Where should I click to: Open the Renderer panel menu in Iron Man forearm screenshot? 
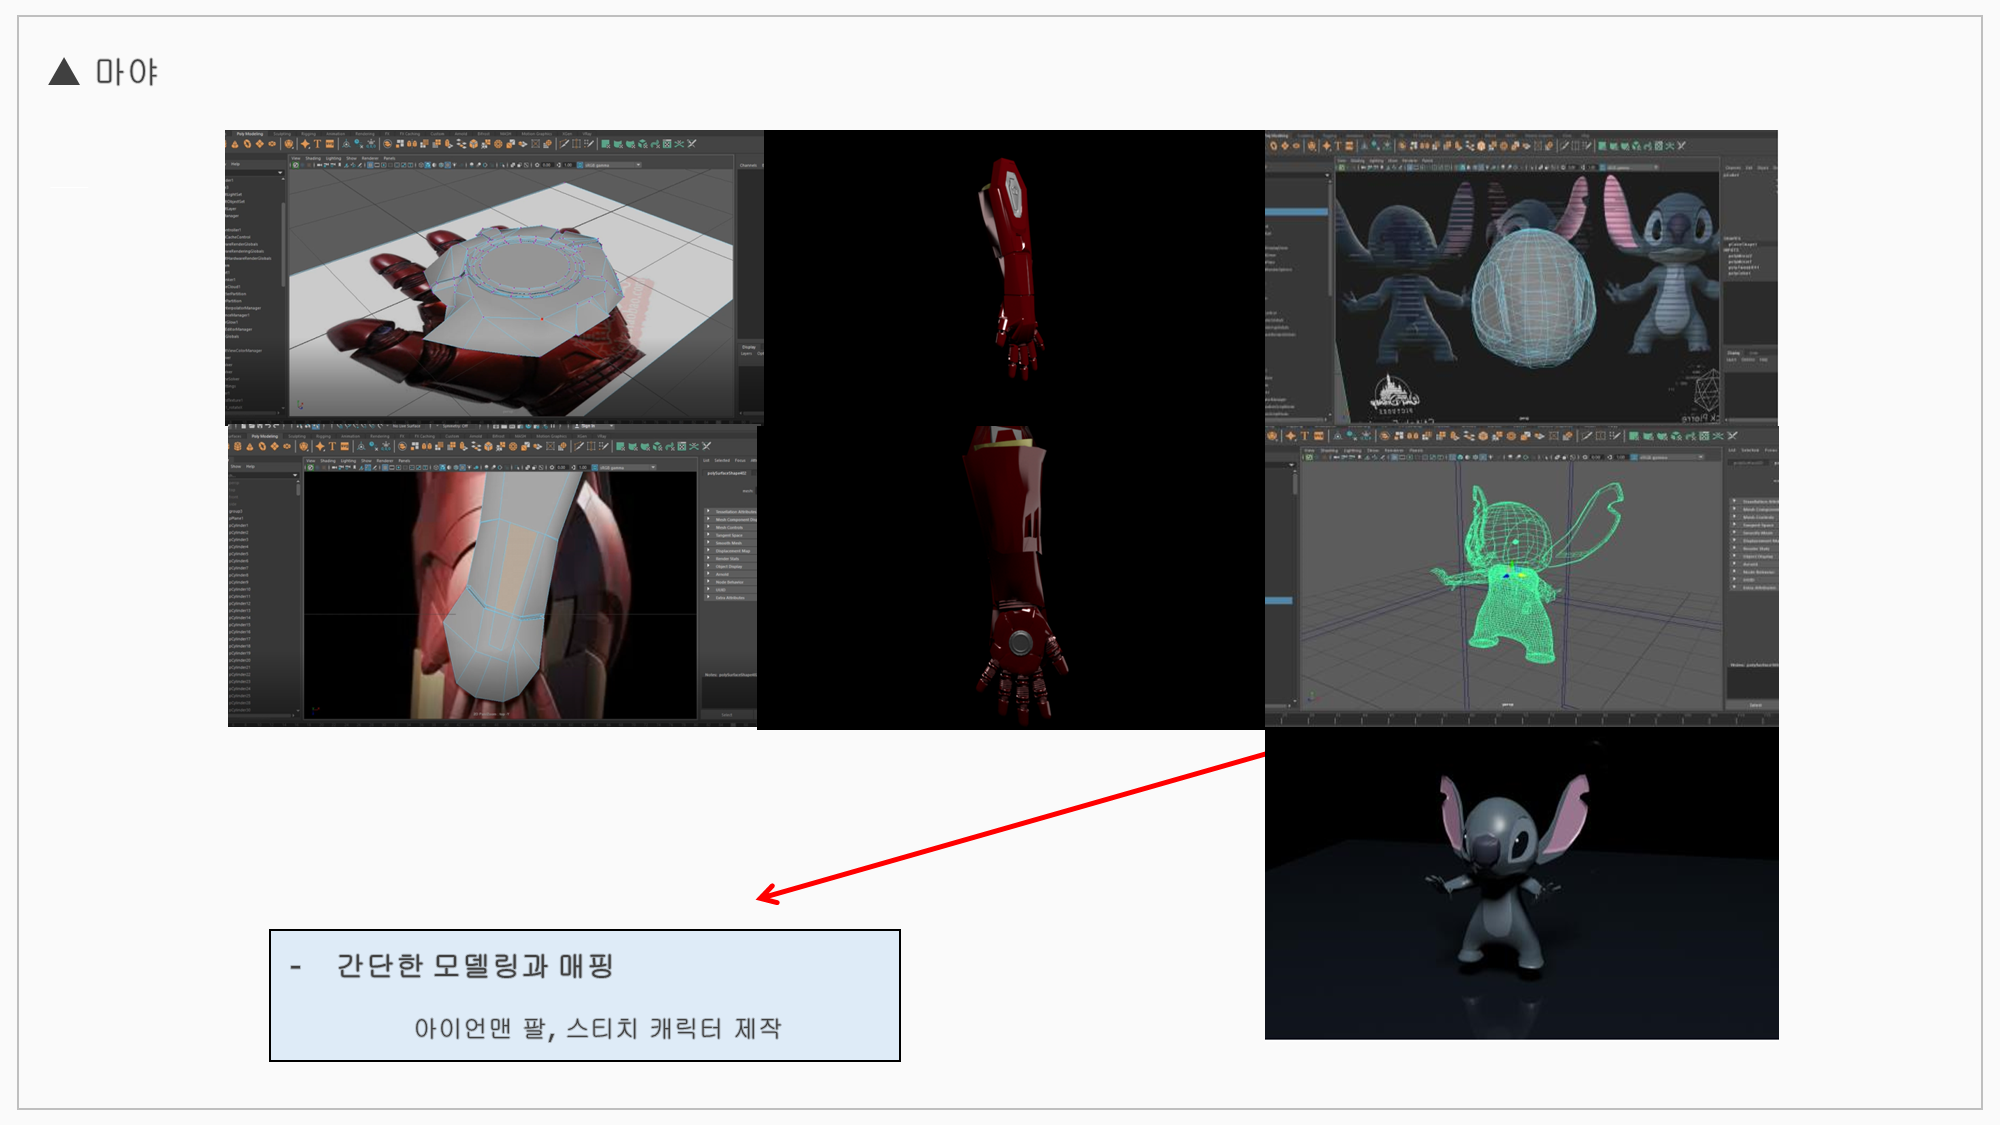point(385,461)
